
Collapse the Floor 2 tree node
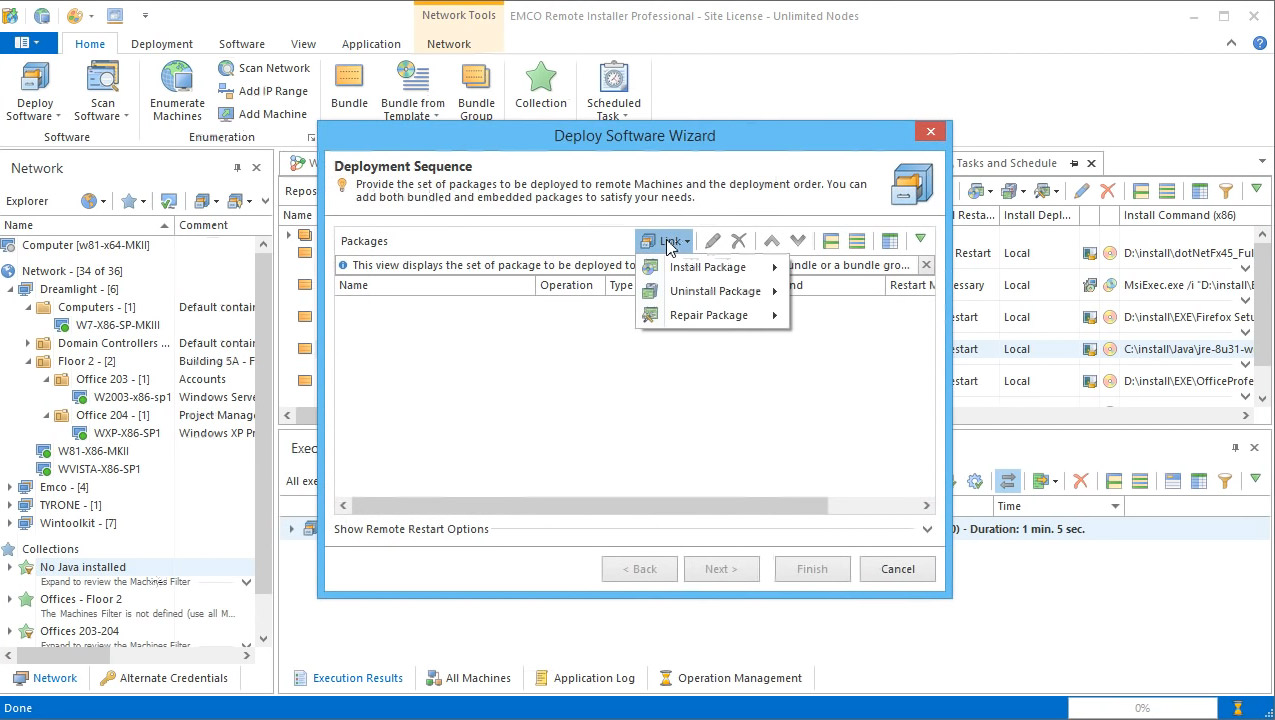click(x=29, y=361)
